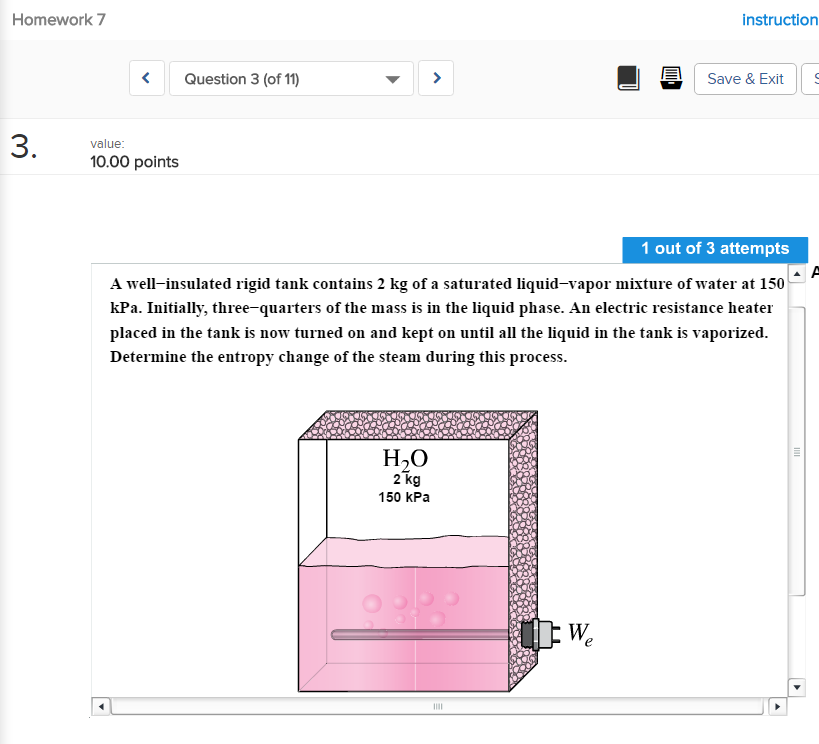Click the partially visible submit button

tap(814, 79)
